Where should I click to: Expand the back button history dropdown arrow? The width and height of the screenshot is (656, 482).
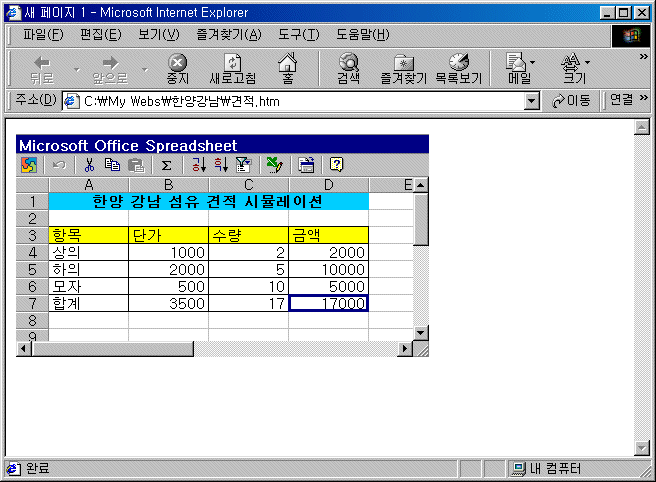77,69
